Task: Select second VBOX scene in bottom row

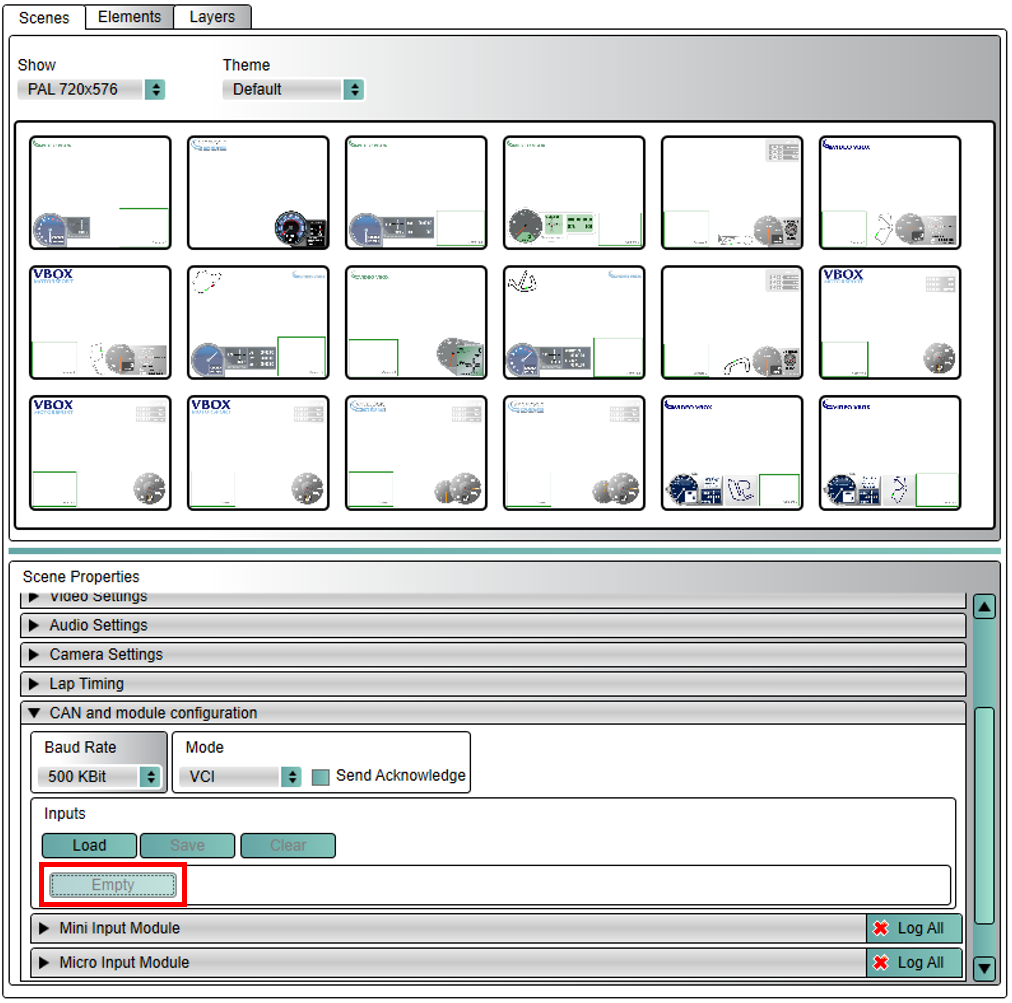Action: [x=258, y=453]
